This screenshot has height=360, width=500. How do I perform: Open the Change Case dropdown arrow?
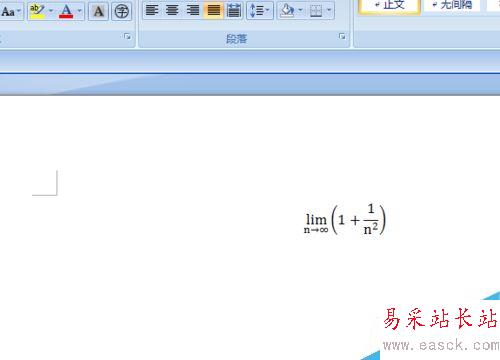19,11
